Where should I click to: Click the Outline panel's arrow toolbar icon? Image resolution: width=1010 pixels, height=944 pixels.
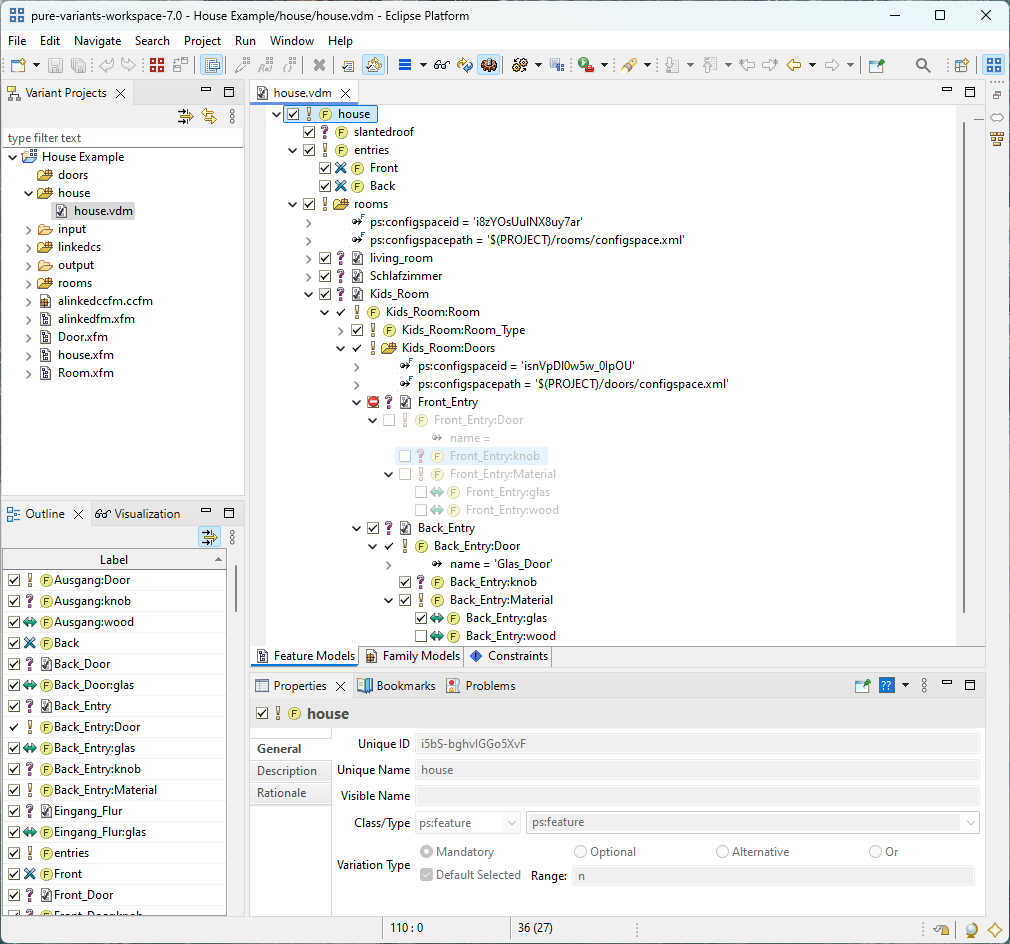209,537
